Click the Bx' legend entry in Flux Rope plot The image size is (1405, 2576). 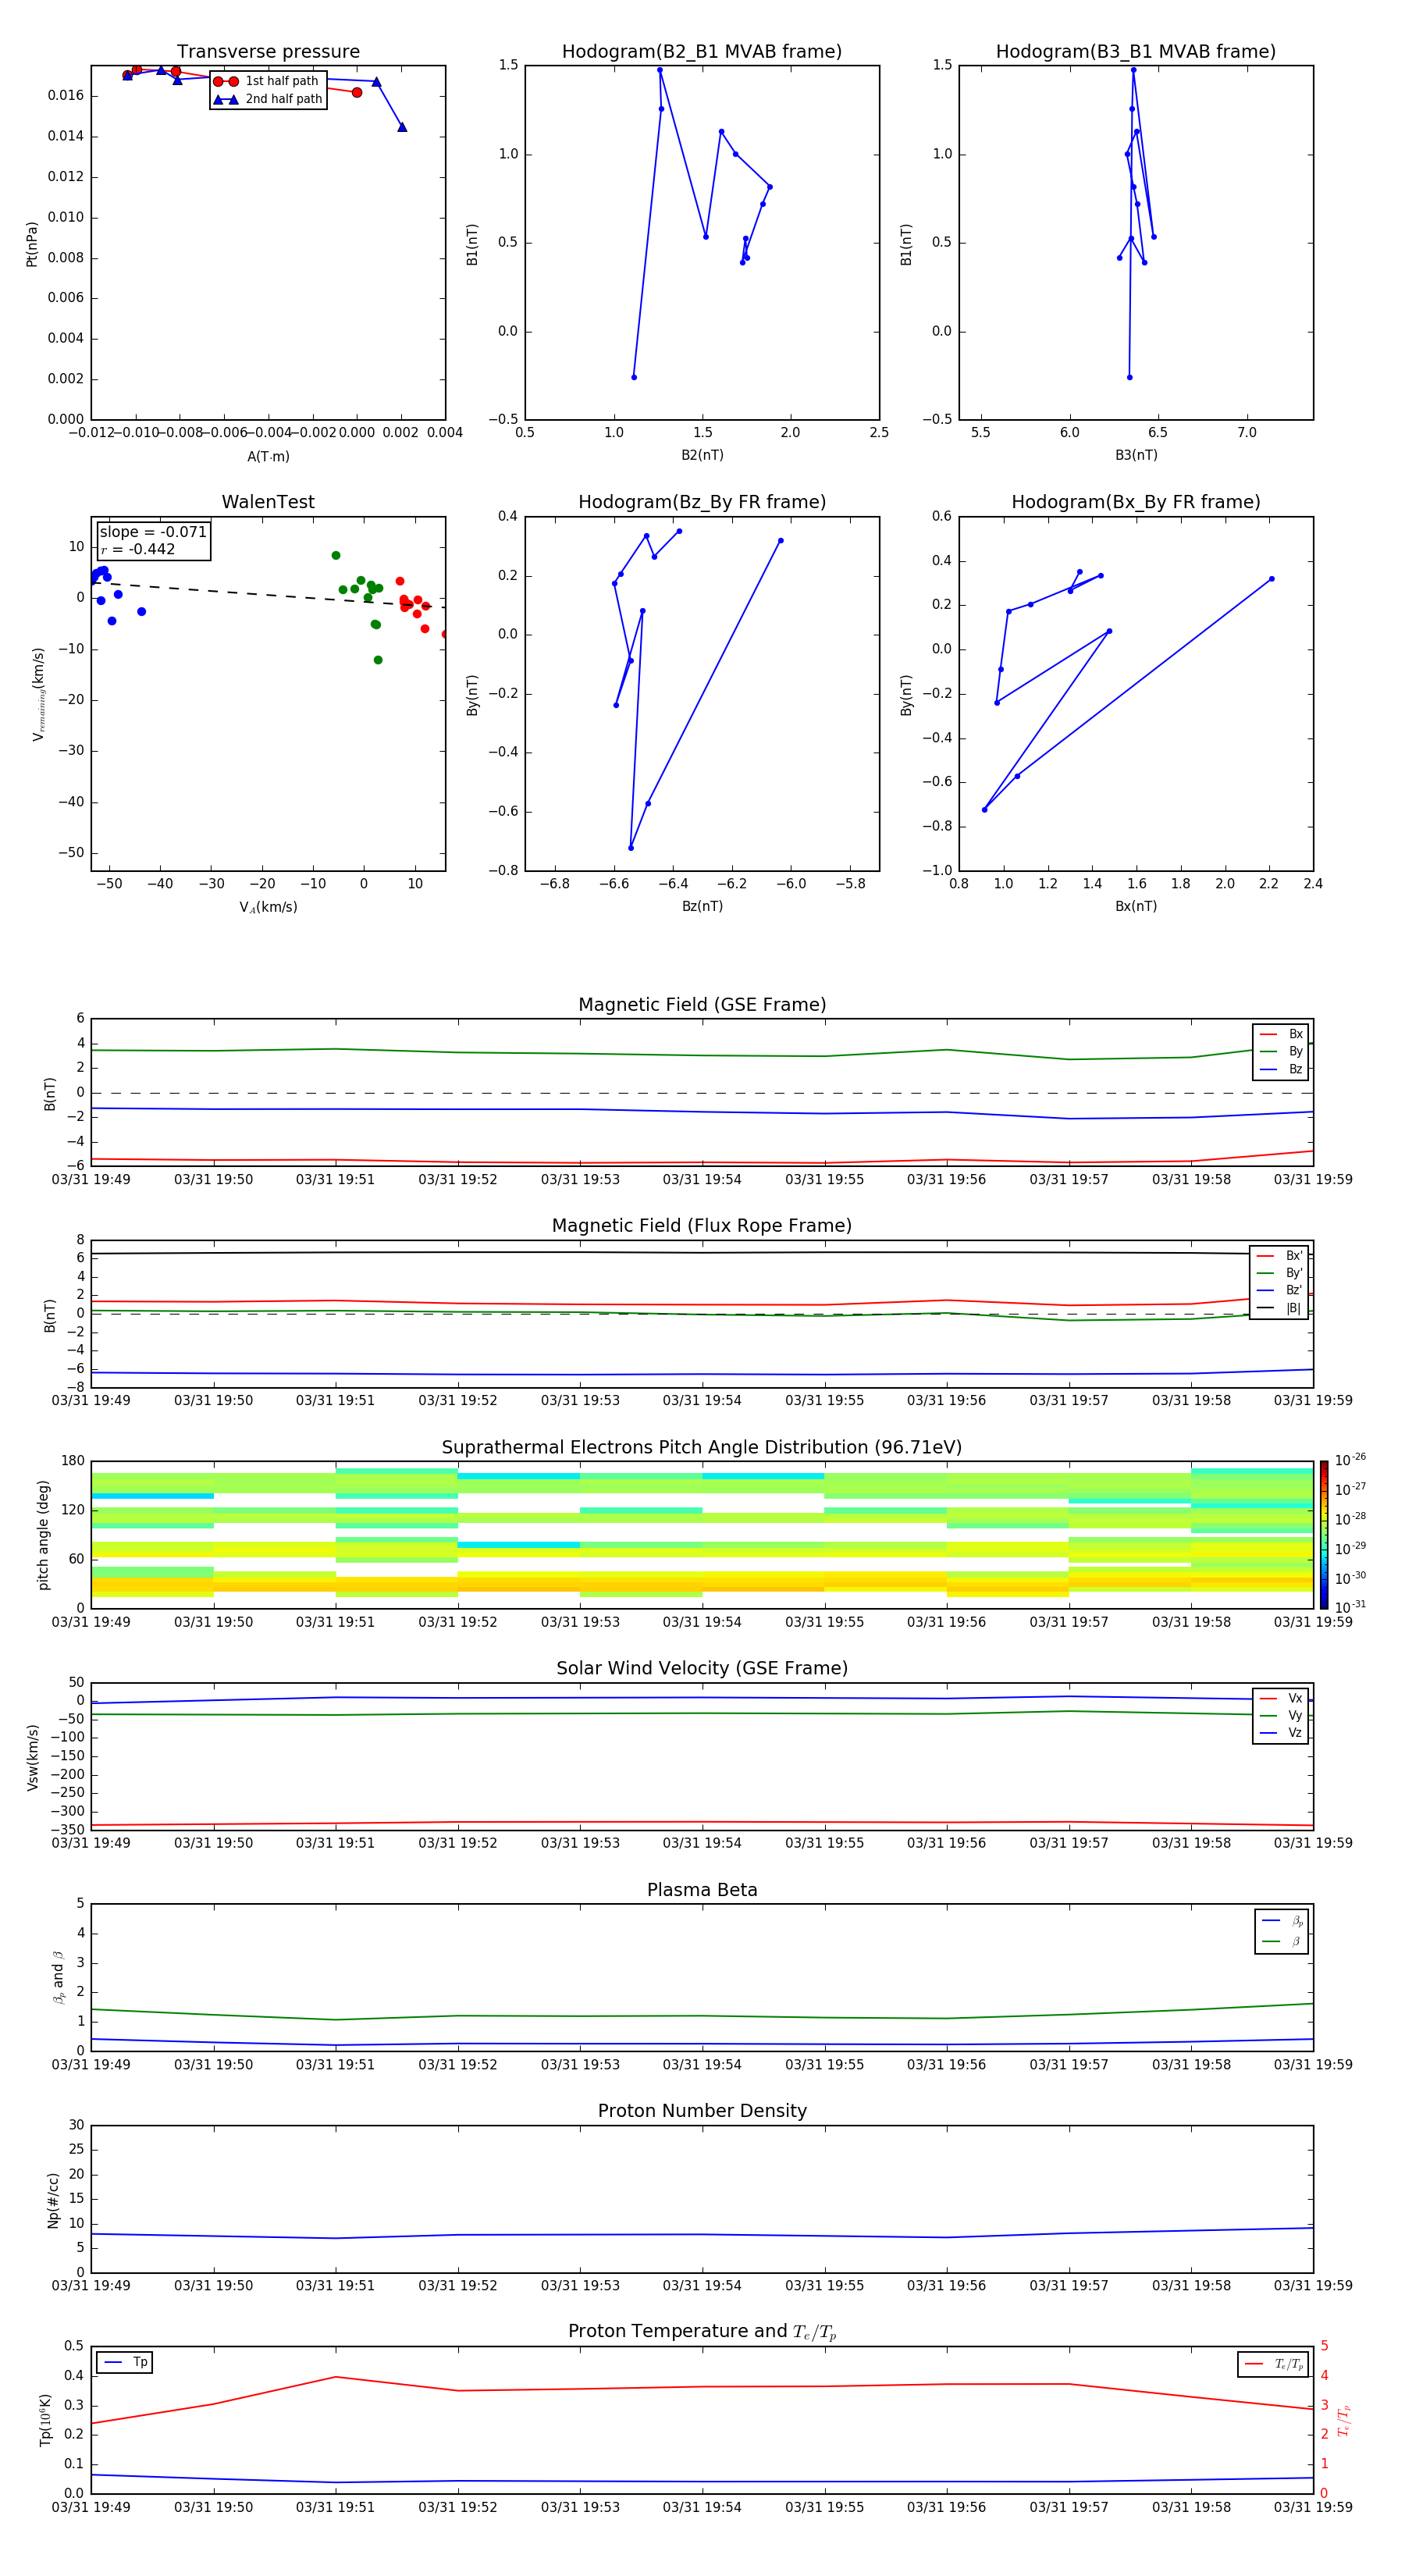[1280, 1256]
